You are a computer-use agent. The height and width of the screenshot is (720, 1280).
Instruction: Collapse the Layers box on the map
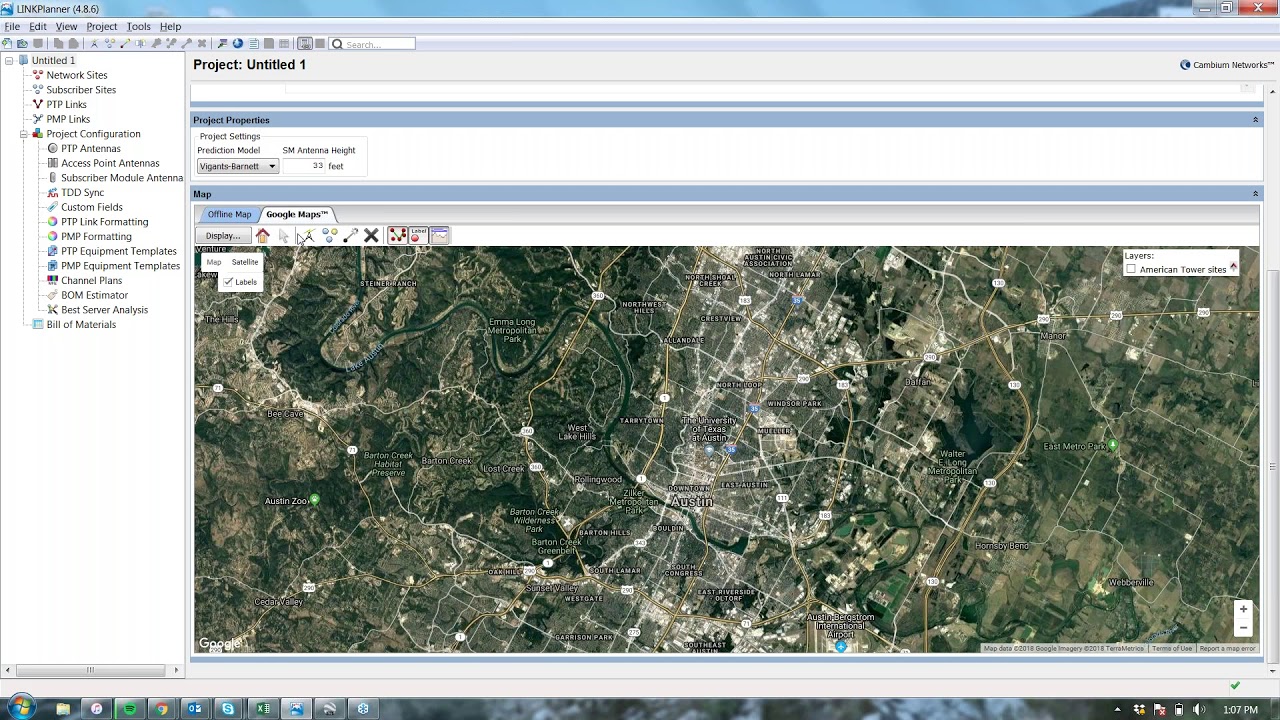pyautogui.click(x=1233, y=266)
